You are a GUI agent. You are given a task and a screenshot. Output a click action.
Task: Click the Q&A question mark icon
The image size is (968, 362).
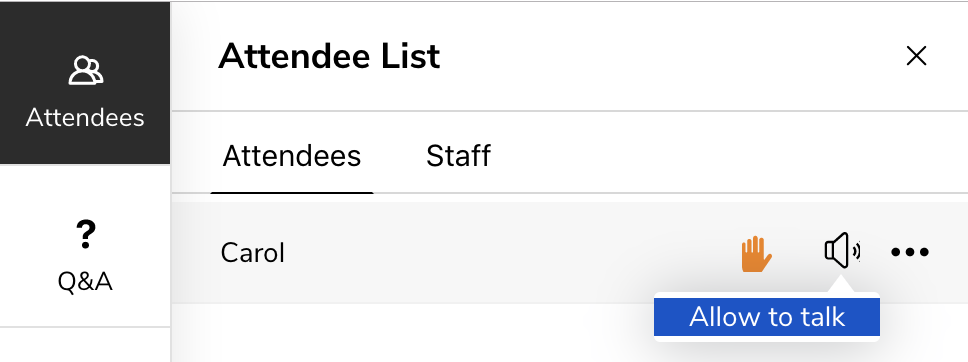[x=85, y=235]
